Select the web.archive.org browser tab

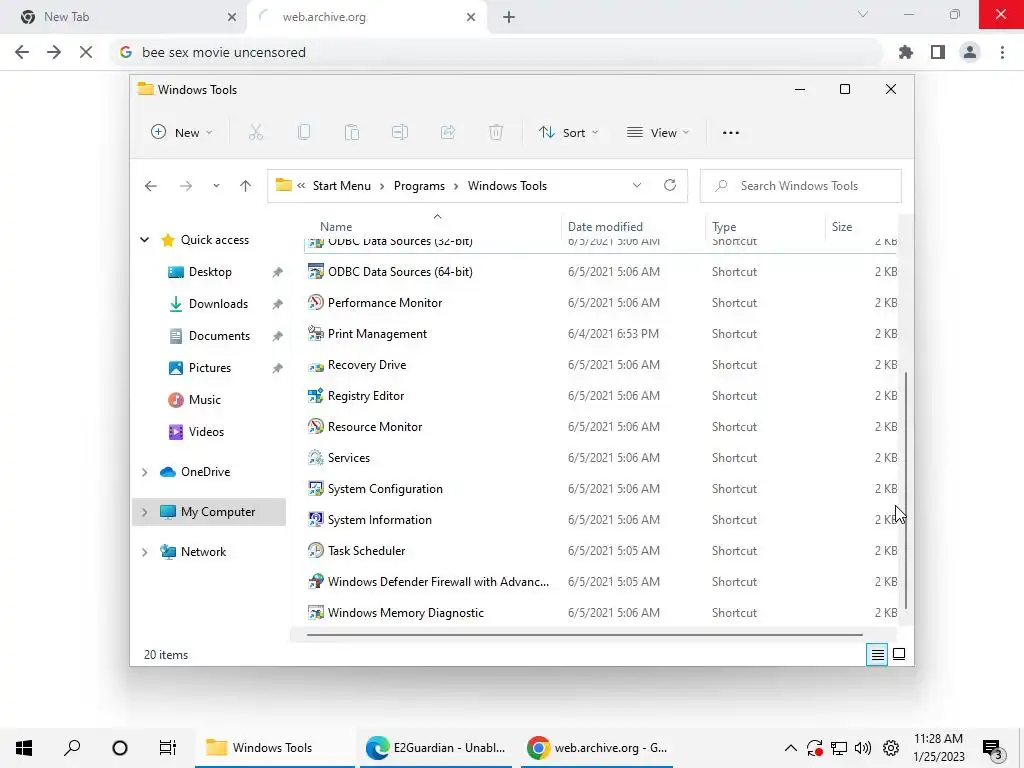click(x=366, y=17)
